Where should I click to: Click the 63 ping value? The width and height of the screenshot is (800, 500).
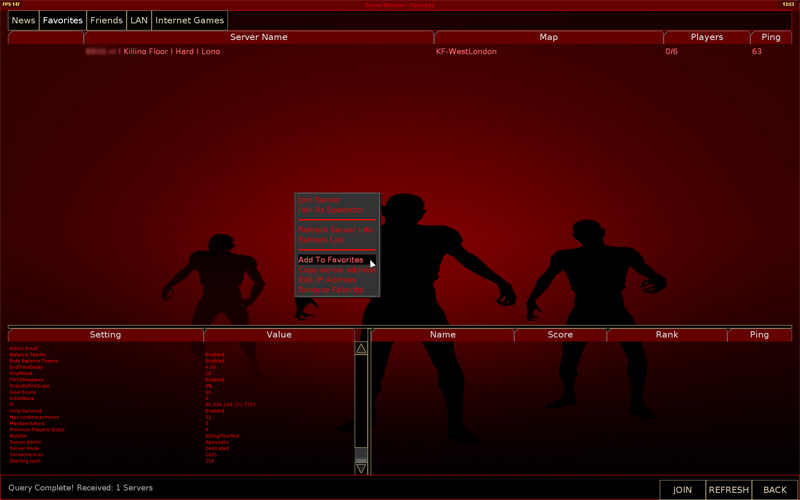click(x=757, y=52)
